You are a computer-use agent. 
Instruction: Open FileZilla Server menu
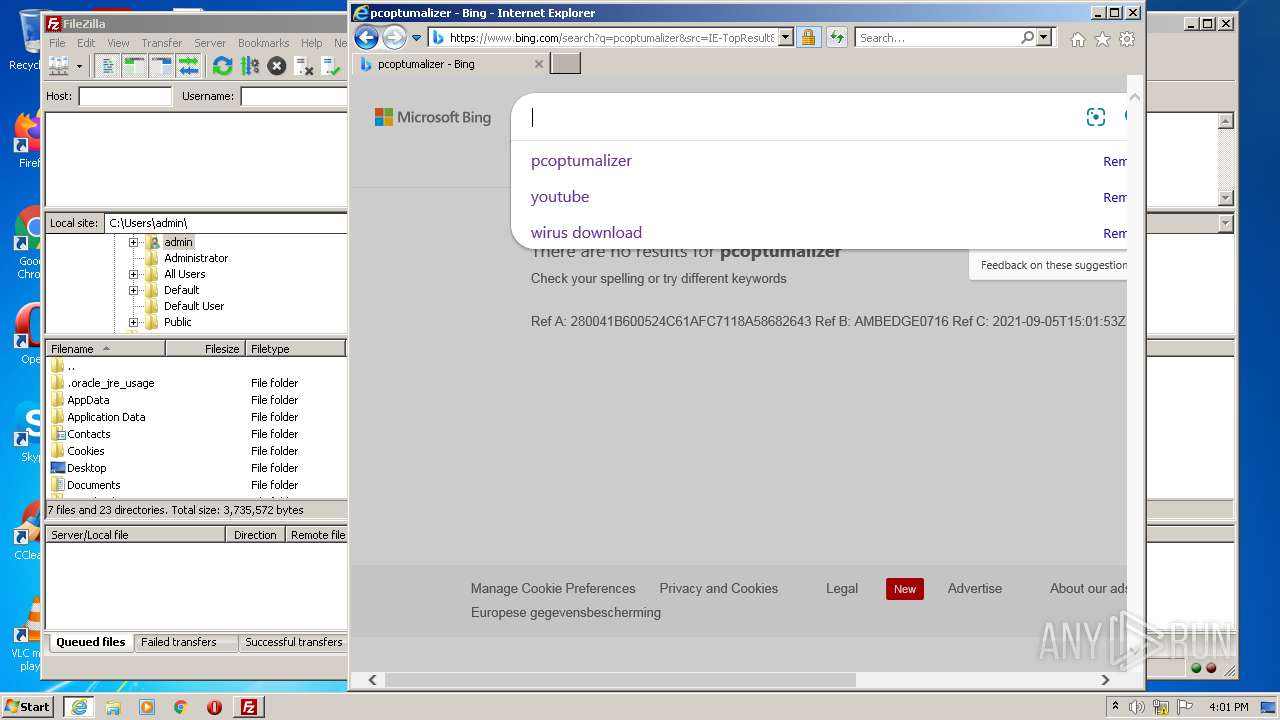(x=210, y=43)
